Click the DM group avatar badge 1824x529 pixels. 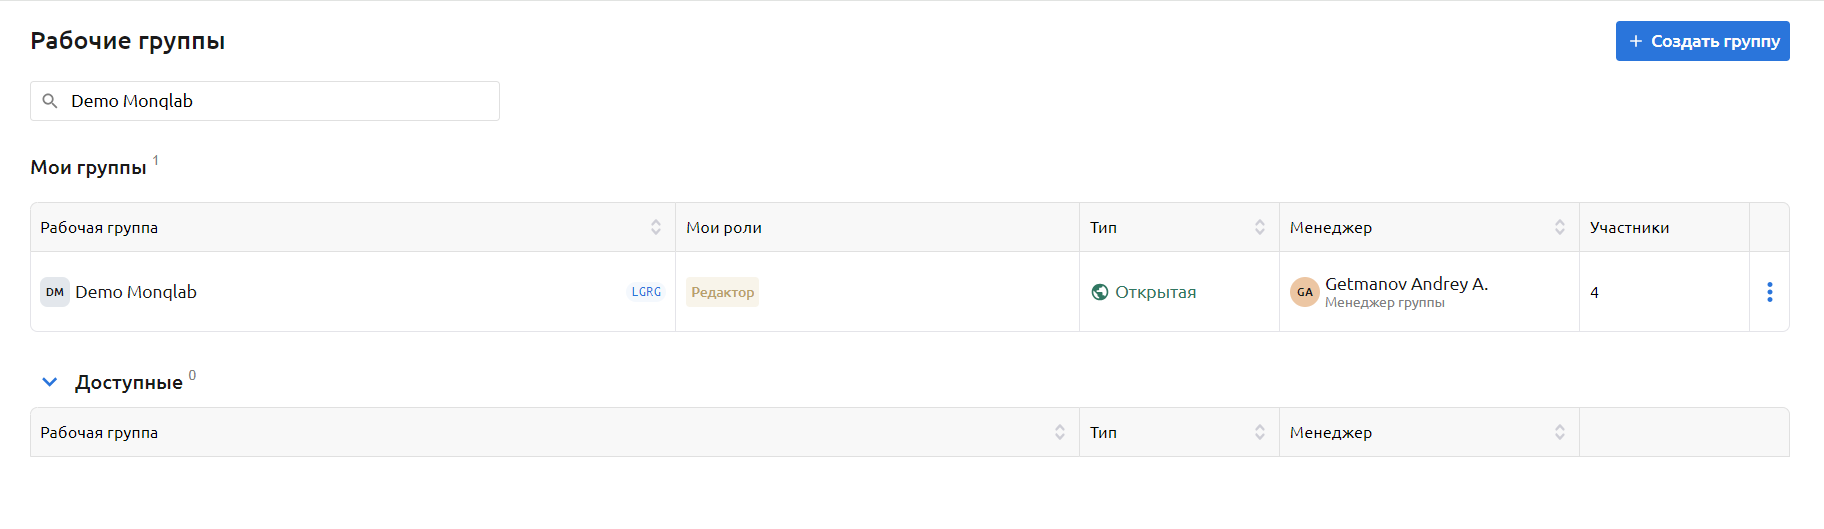[55, 292]
